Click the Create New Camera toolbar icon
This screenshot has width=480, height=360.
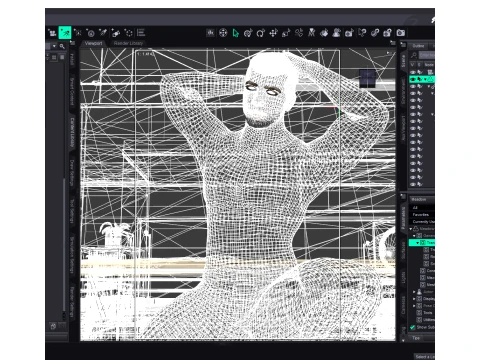pyautogui.click(x=52, y=33)
